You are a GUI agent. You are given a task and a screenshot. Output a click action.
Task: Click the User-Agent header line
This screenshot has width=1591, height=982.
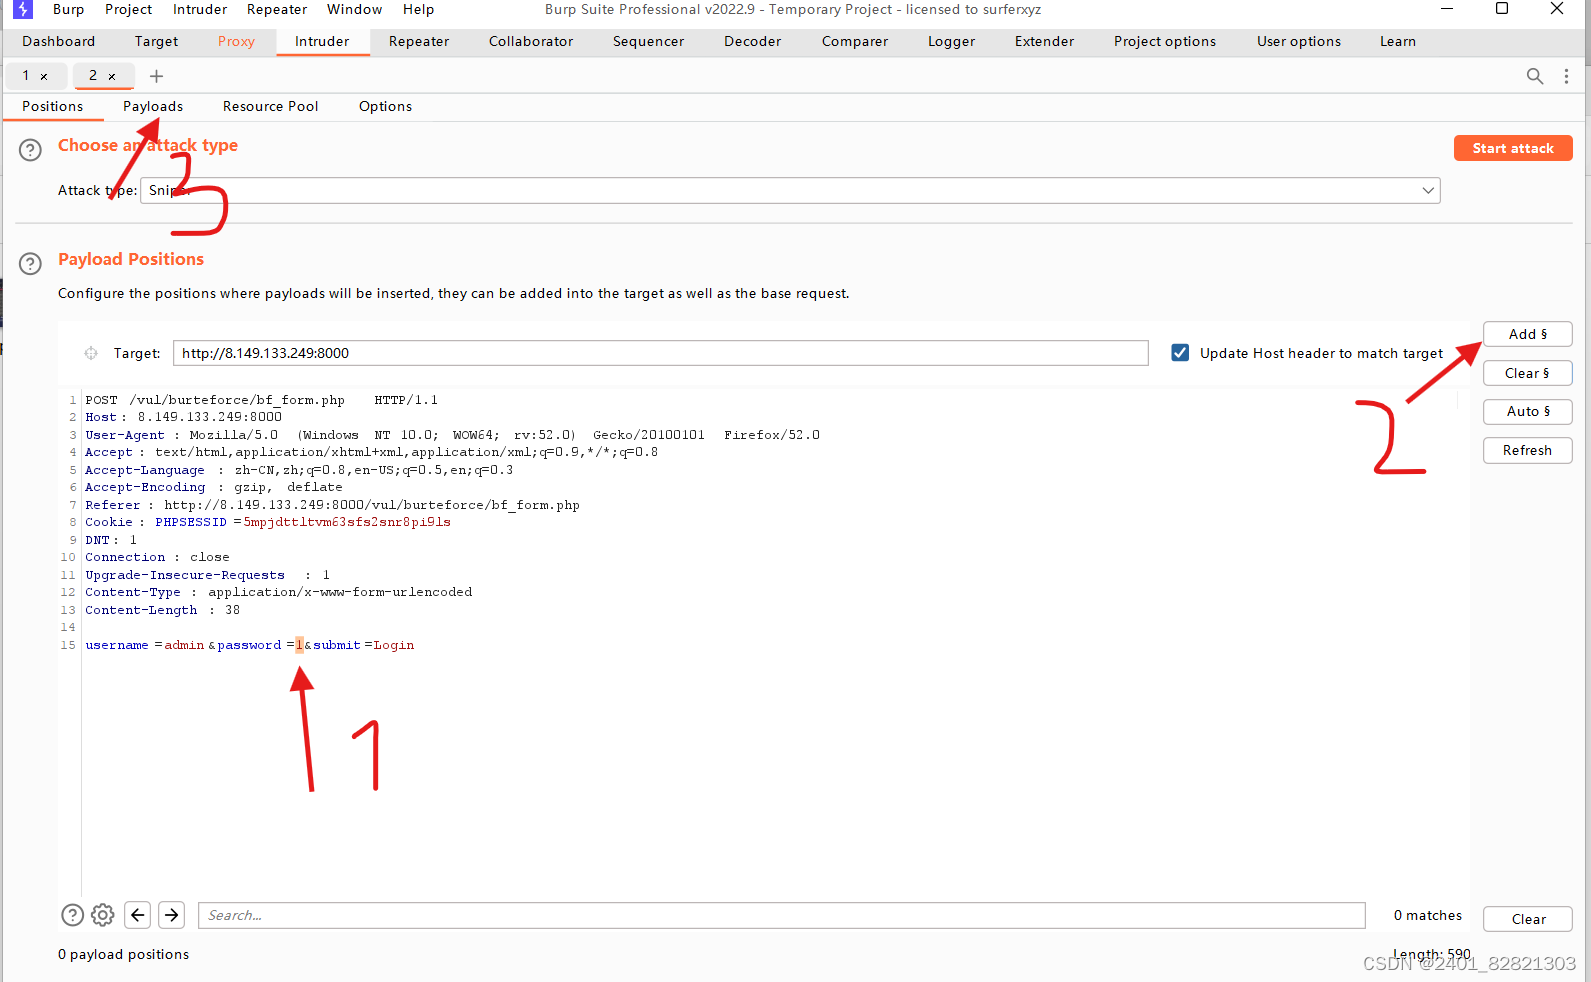(x=452, y=435)
